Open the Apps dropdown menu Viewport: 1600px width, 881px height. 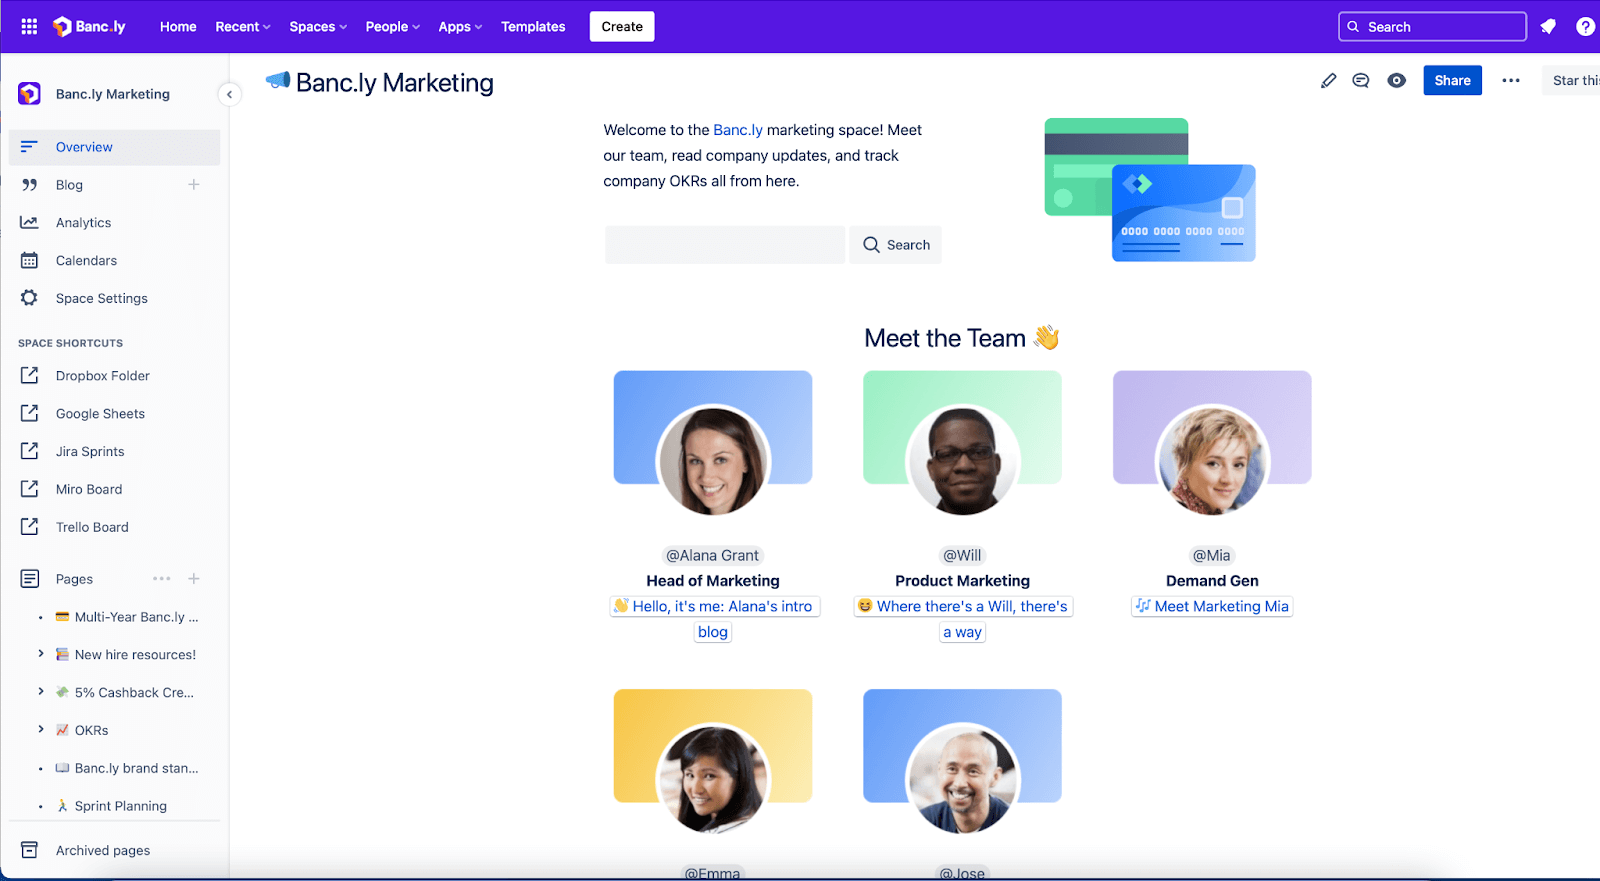pyautogui.click(x=460, y=27)
